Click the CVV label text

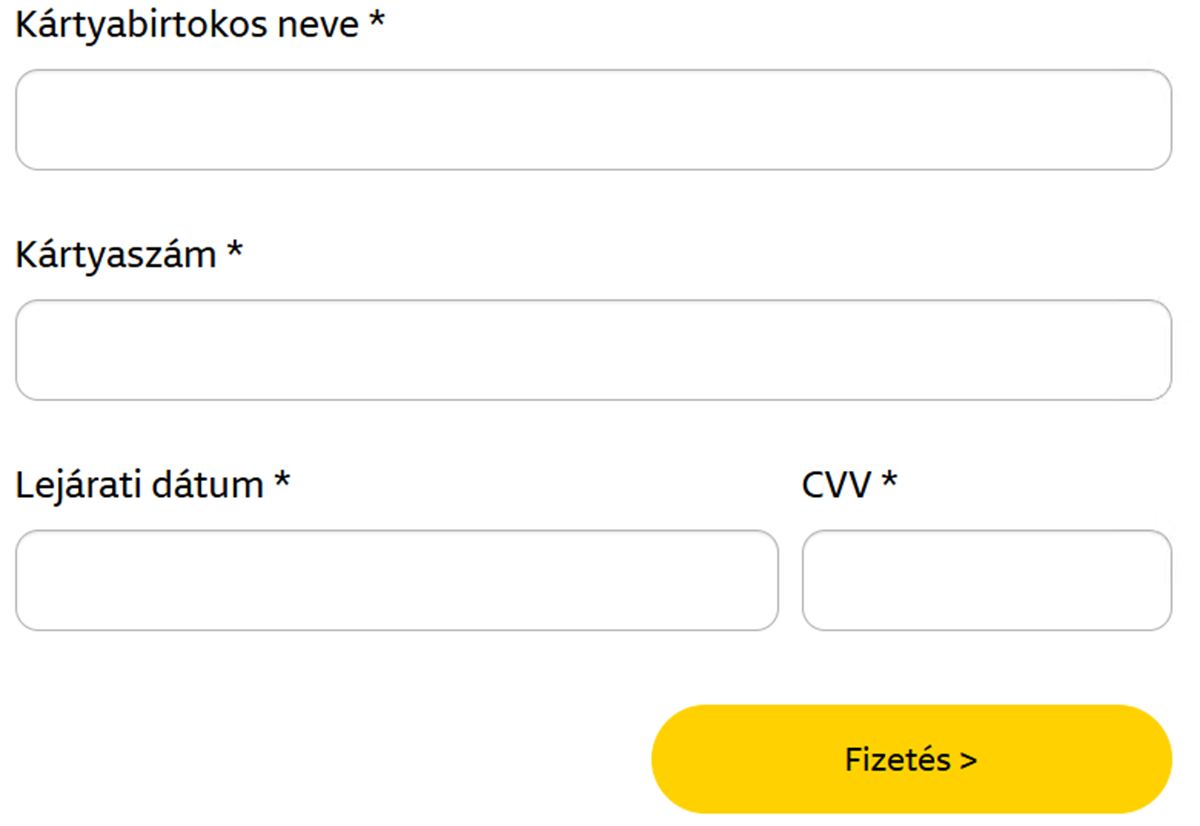(x=837, y=486)
